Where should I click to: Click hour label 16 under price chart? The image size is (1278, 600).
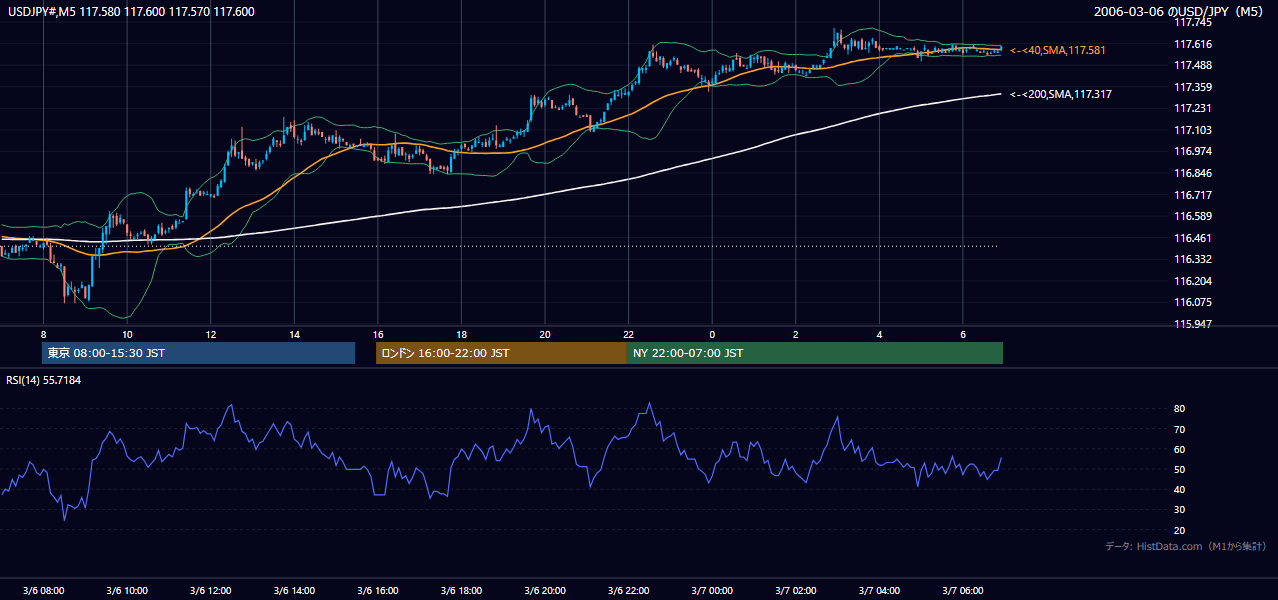(x=378, y=334)
